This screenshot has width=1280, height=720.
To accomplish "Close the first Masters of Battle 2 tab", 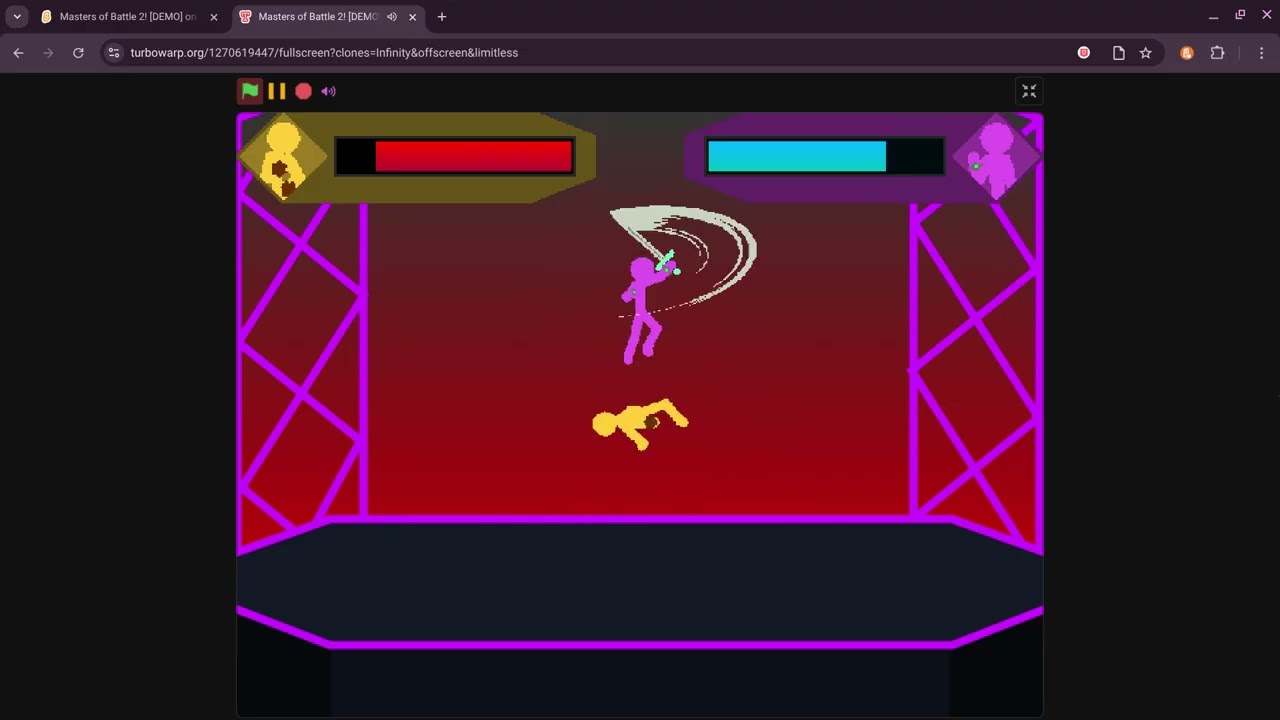I will pyautogui.click(x=213, y=17).
